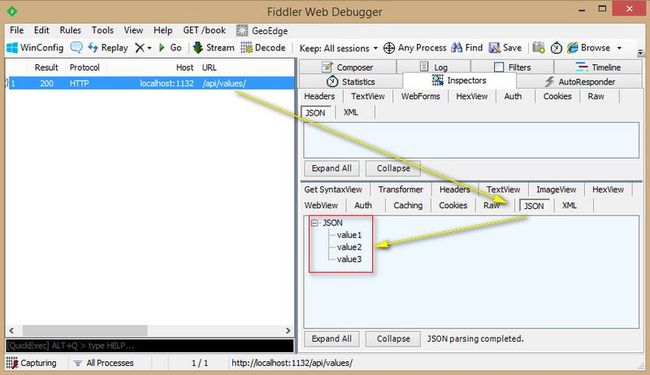Click the QuickExec command input box
This screenshot has height=375, width=650.
150,346
